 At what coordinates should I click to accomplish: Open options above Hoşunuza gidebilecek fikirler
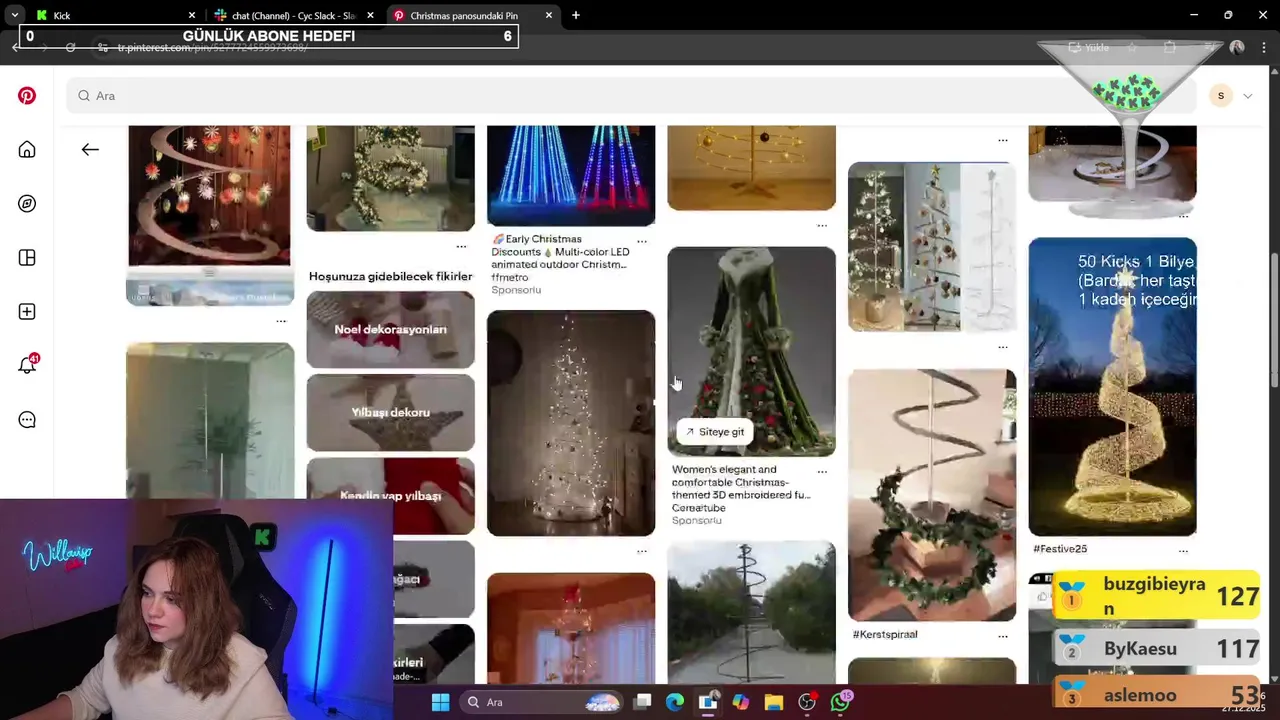[x=461, y=246]
